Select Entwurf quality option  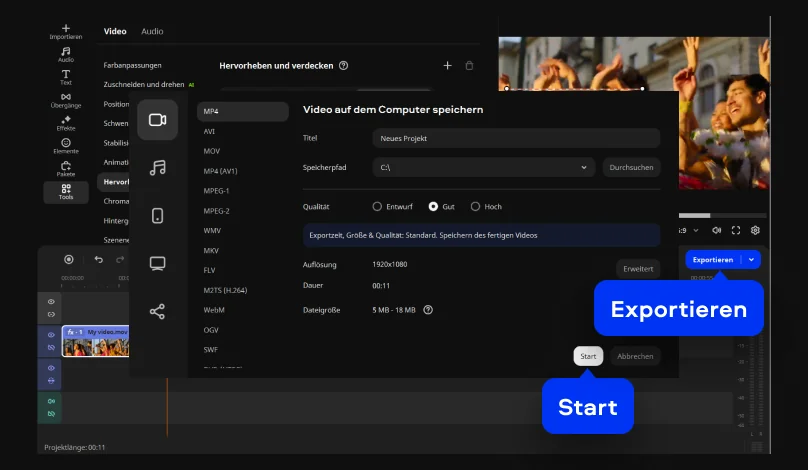[392, 207]
